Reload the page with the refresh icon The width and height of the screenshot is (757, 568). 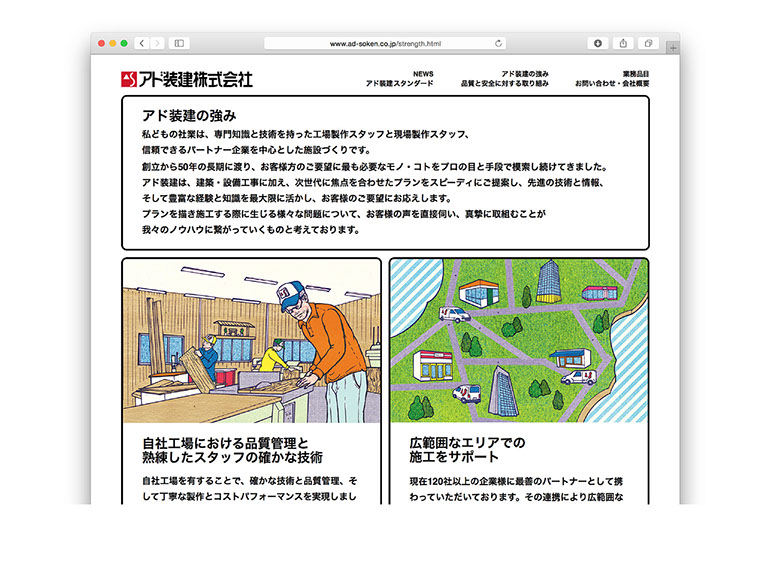[x=498, y=44]
